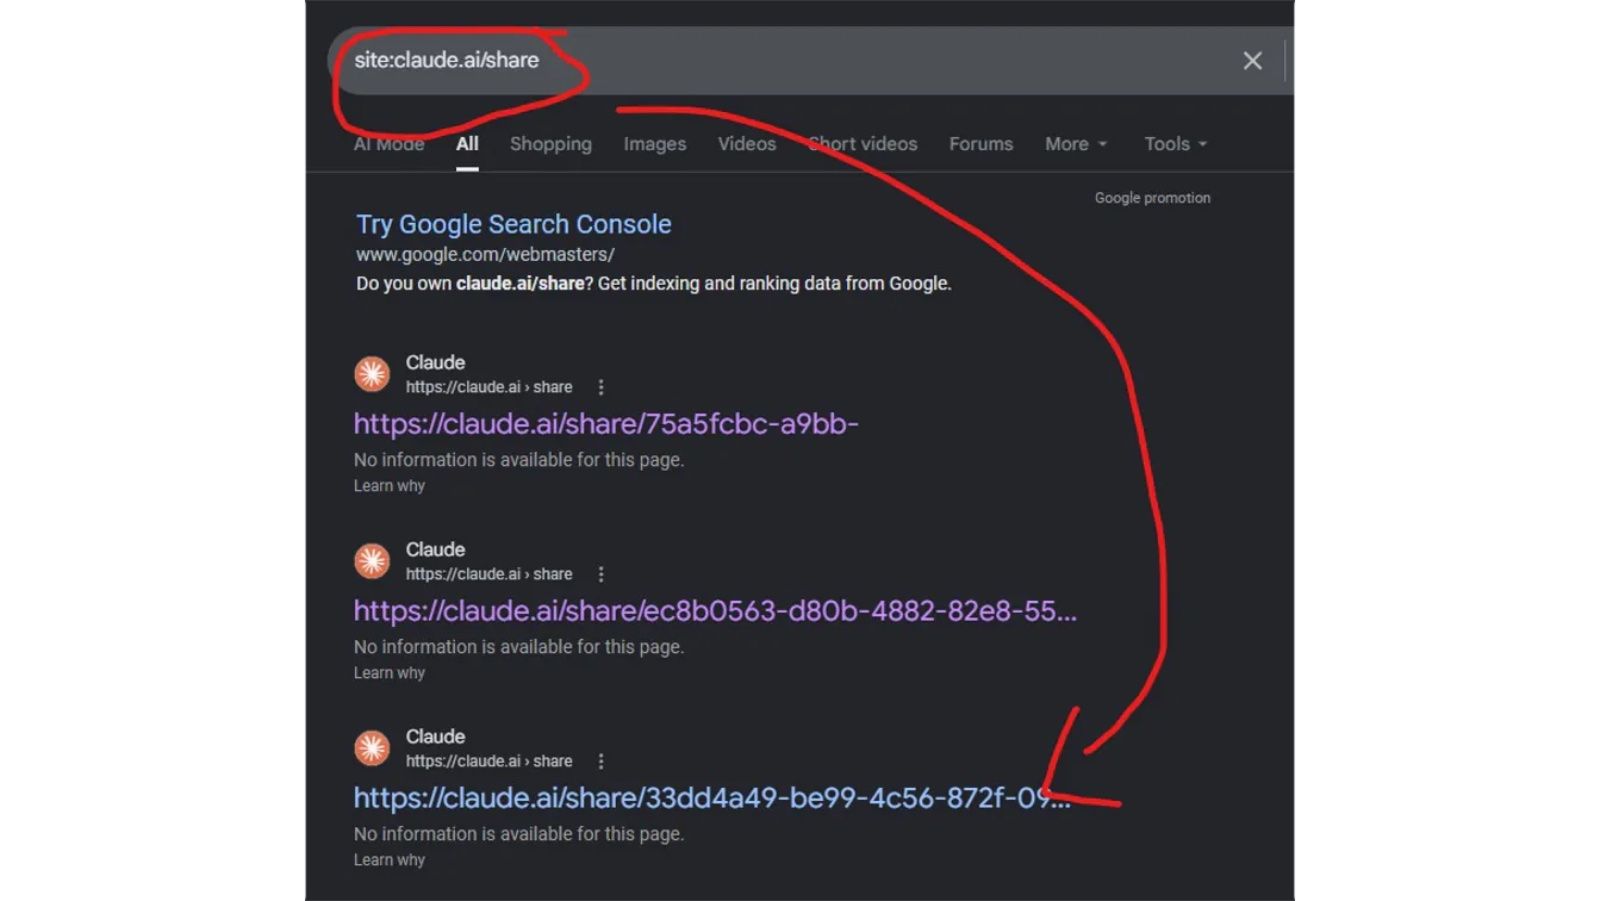The height and width of the screenshot is (901, 1600).
Task: Open the Videos tab
Action: pyautogui.click(x=747, y=144)
